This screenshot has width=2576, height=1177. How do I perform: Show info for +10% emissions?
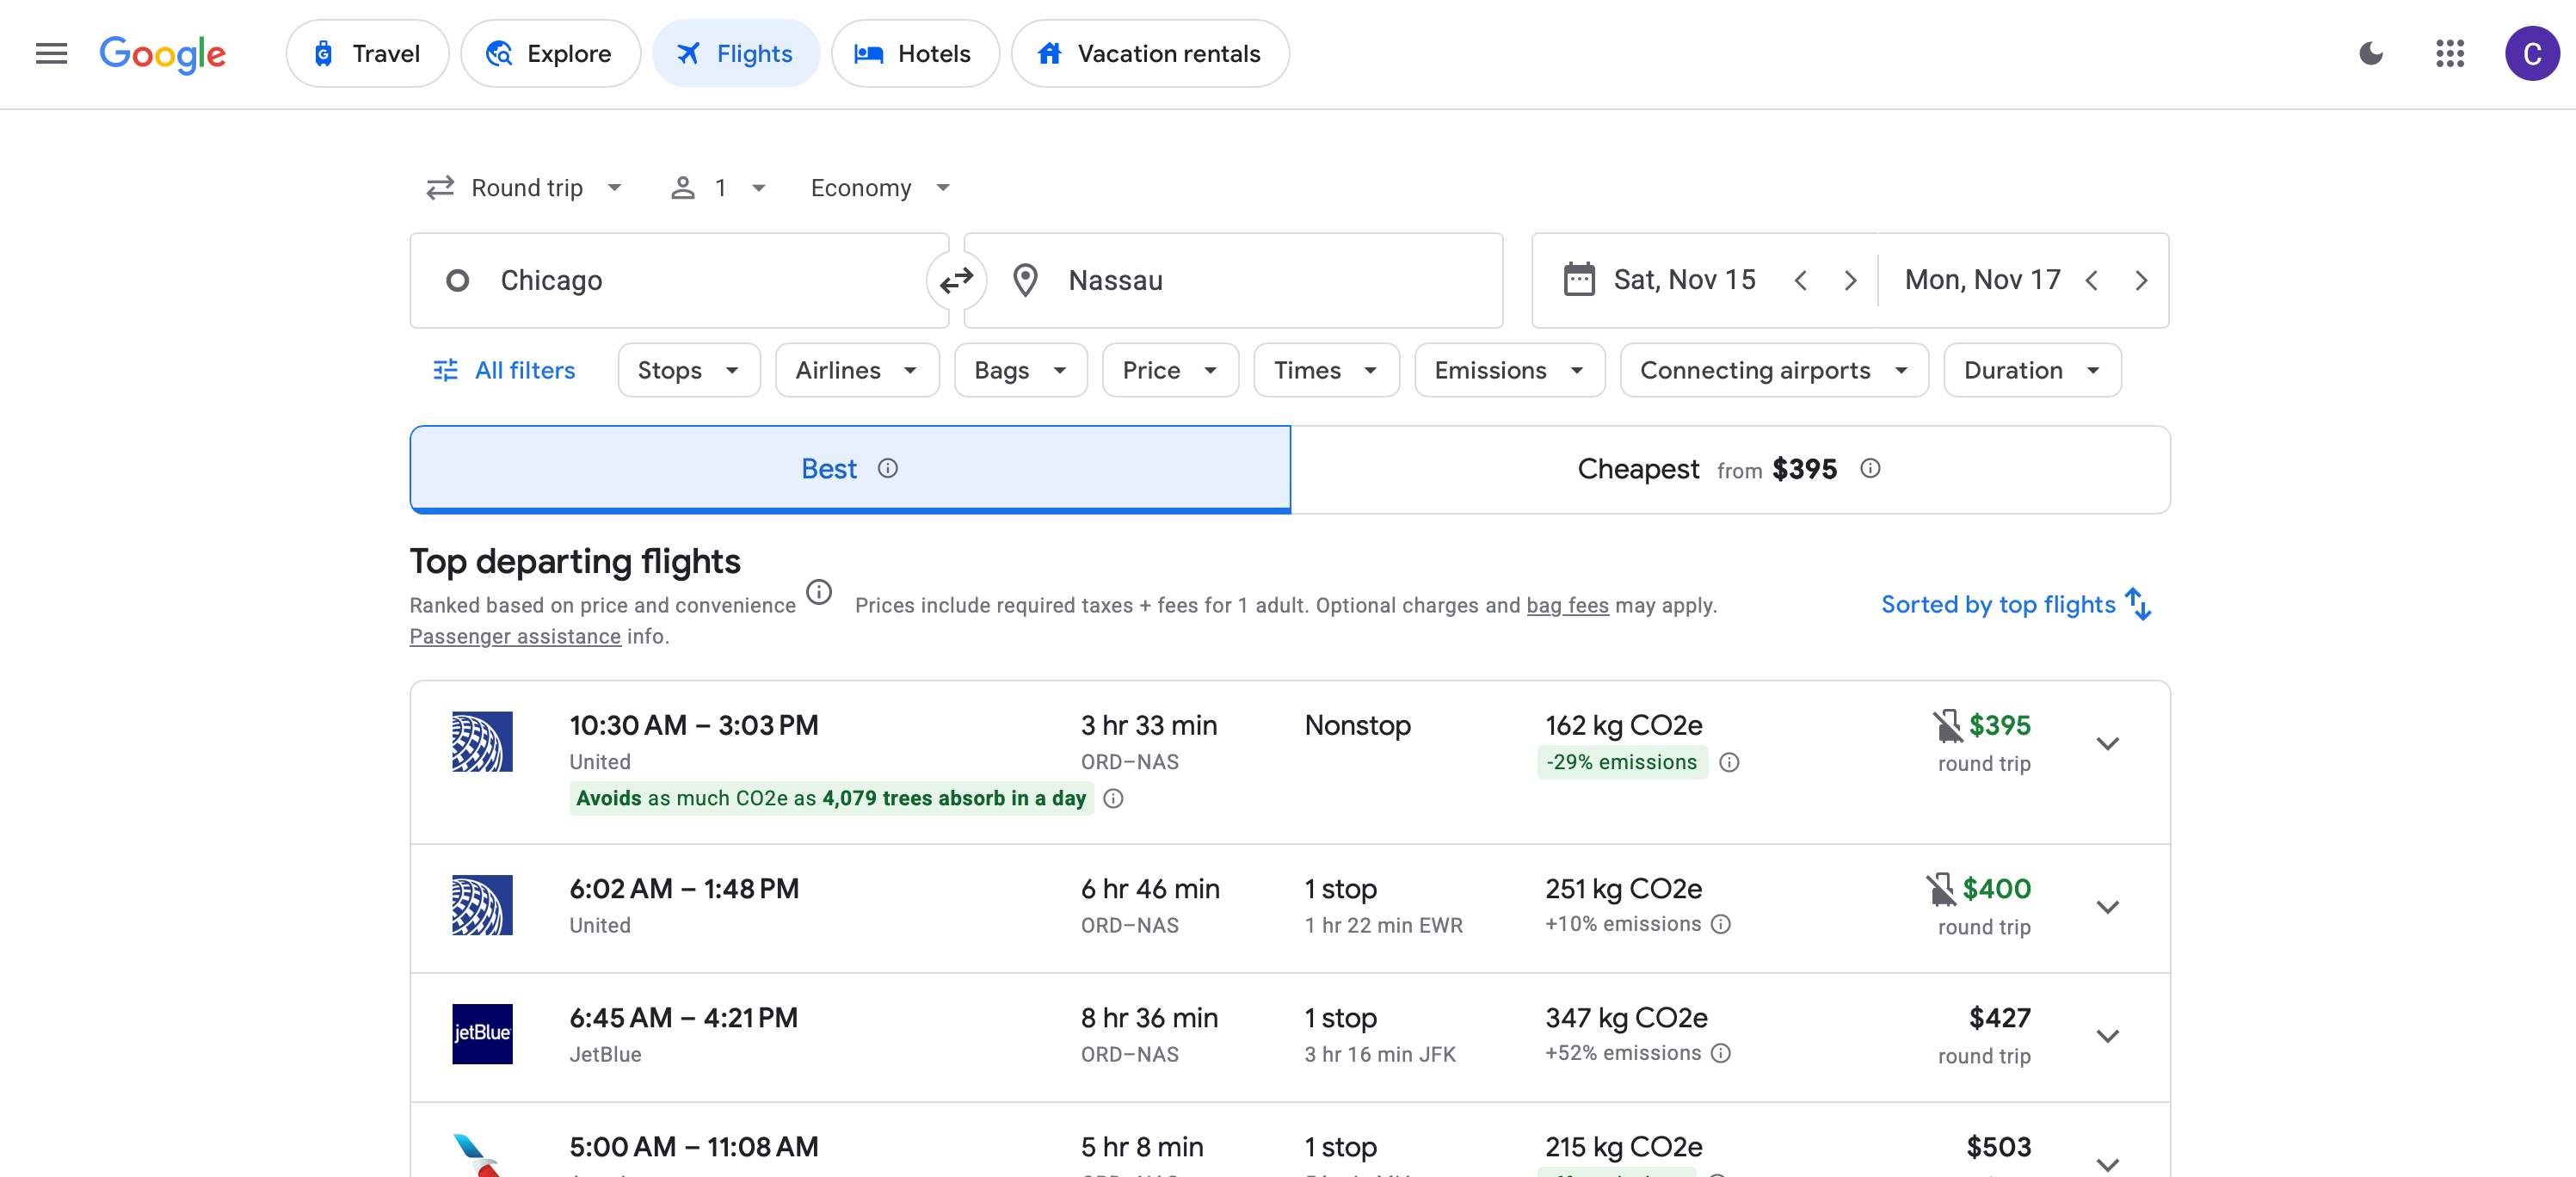(x=1721, y=925)
